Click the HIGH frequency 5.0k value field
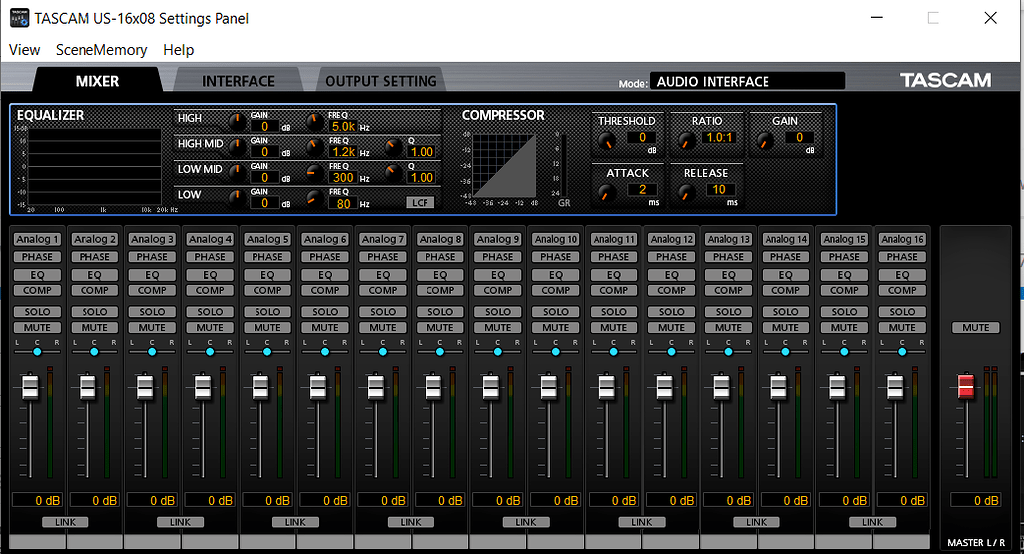This screenshot has width=1024, height=554. pos(342,126)
